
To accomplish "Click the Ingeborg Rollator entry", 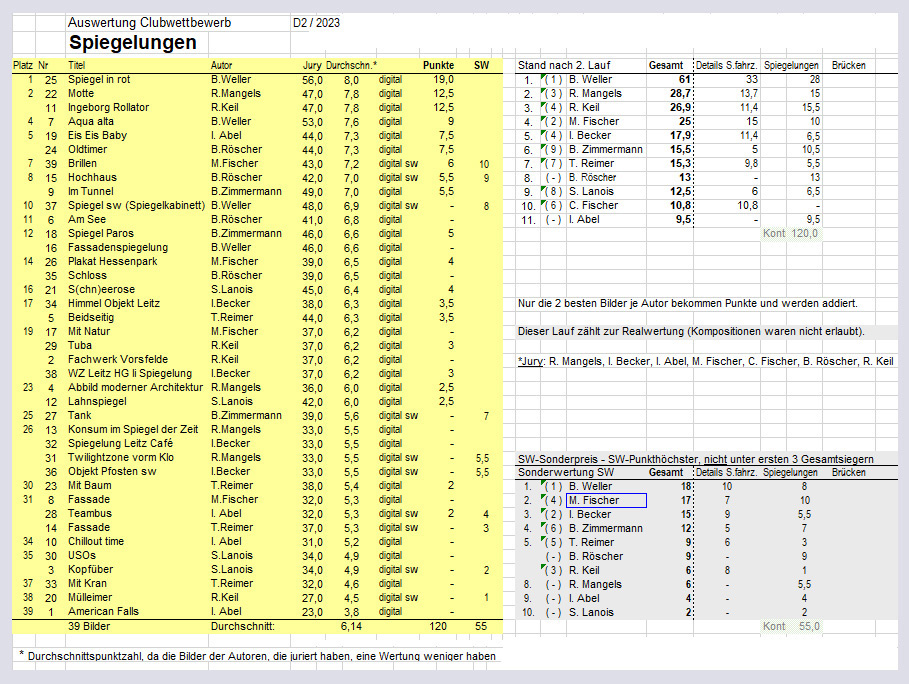I will tap(108, 107).
